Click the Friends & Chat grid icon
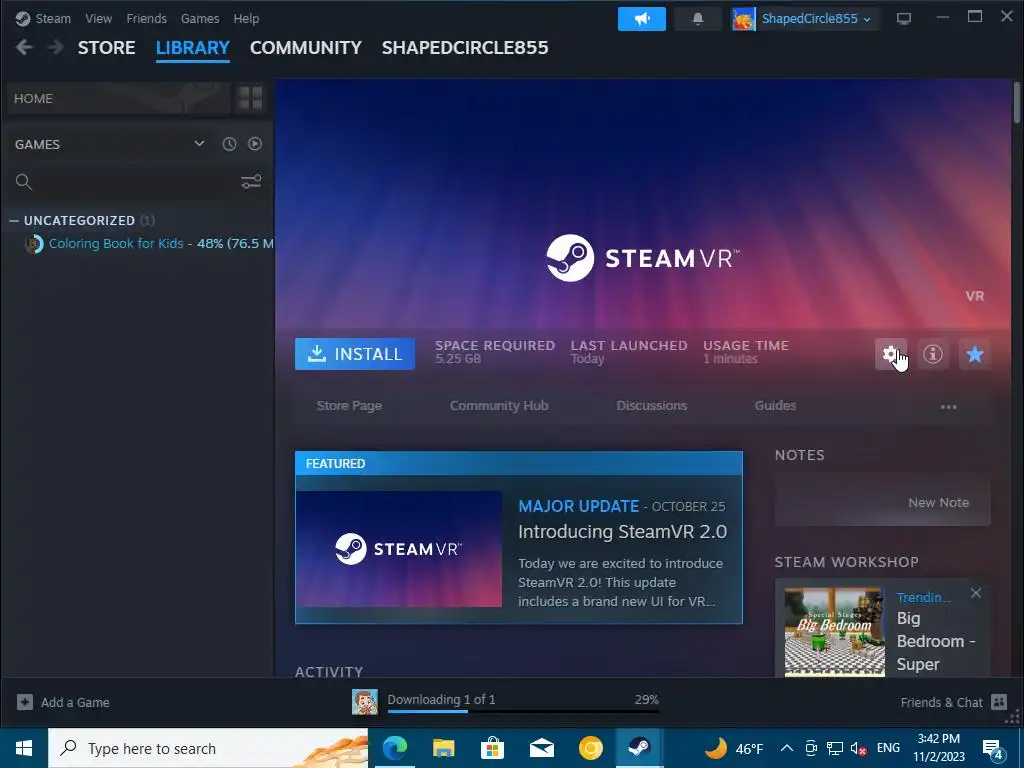Screen dimensions: 1024x768 999,702
